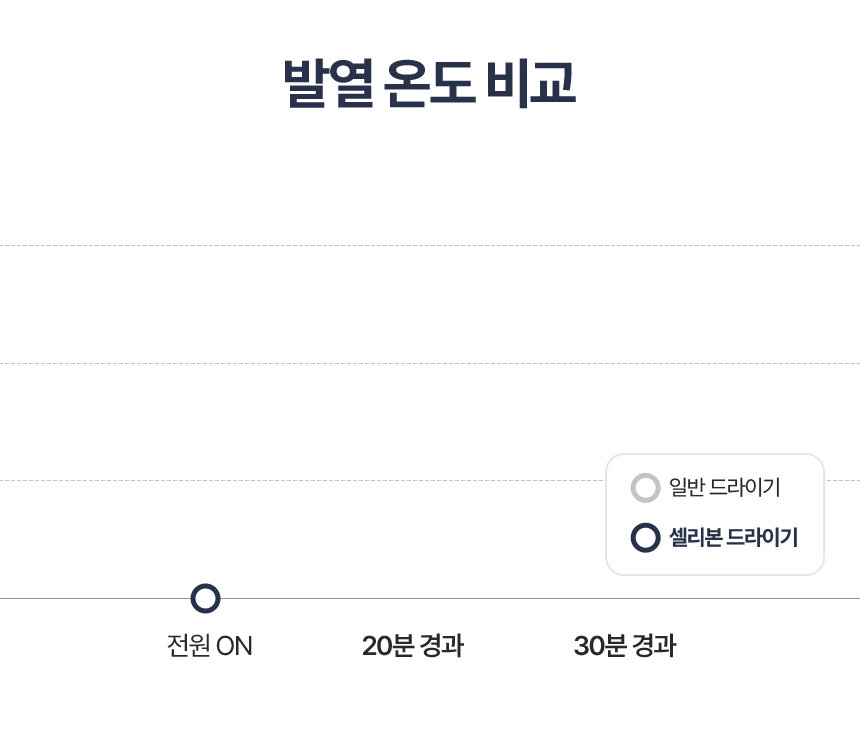Screen dimensions: 860x742
Task: Click the gray circle for 일반 드라이기
Action: pos(645,488)
